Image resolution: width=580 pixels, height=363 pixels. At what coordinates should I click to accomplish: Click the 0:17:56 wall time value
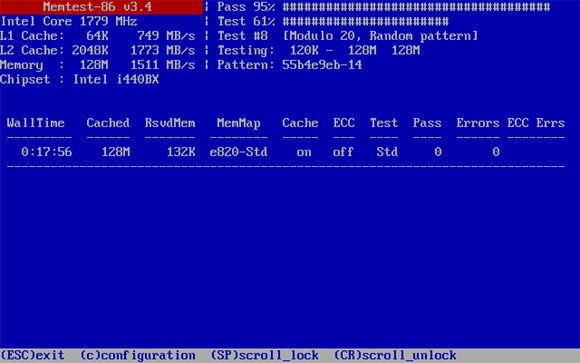[x=46, y=152]
